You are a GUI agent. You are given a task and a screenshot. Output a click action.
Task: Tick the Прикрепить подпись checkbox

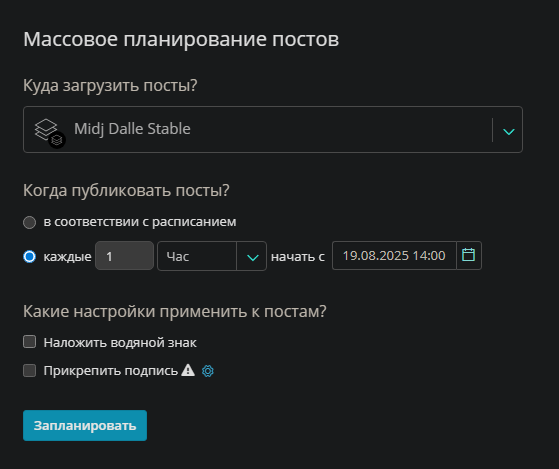point(30,370)
